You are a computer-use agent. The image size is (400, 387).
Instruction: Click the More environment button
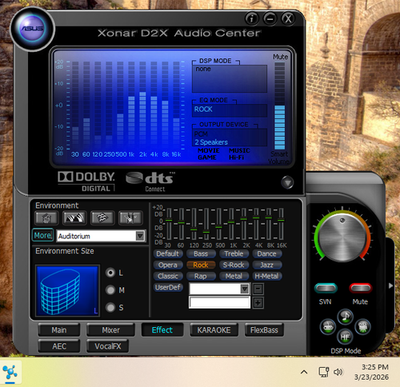coord(43,235)
